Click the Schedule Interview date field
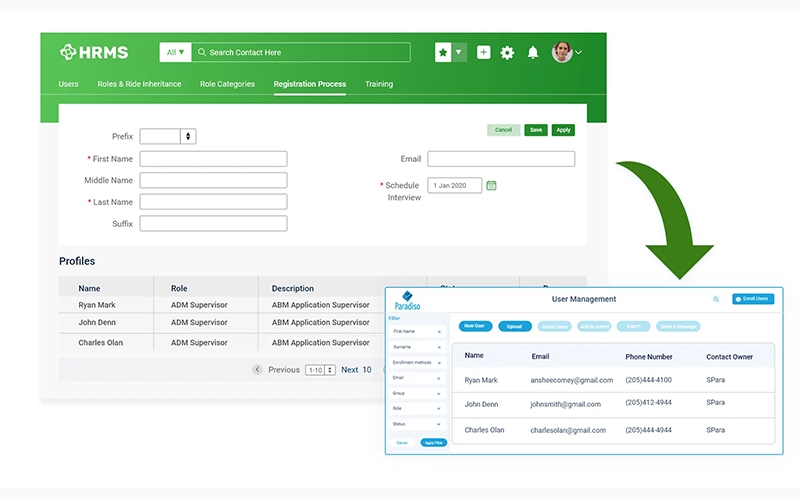 point(455,185)
